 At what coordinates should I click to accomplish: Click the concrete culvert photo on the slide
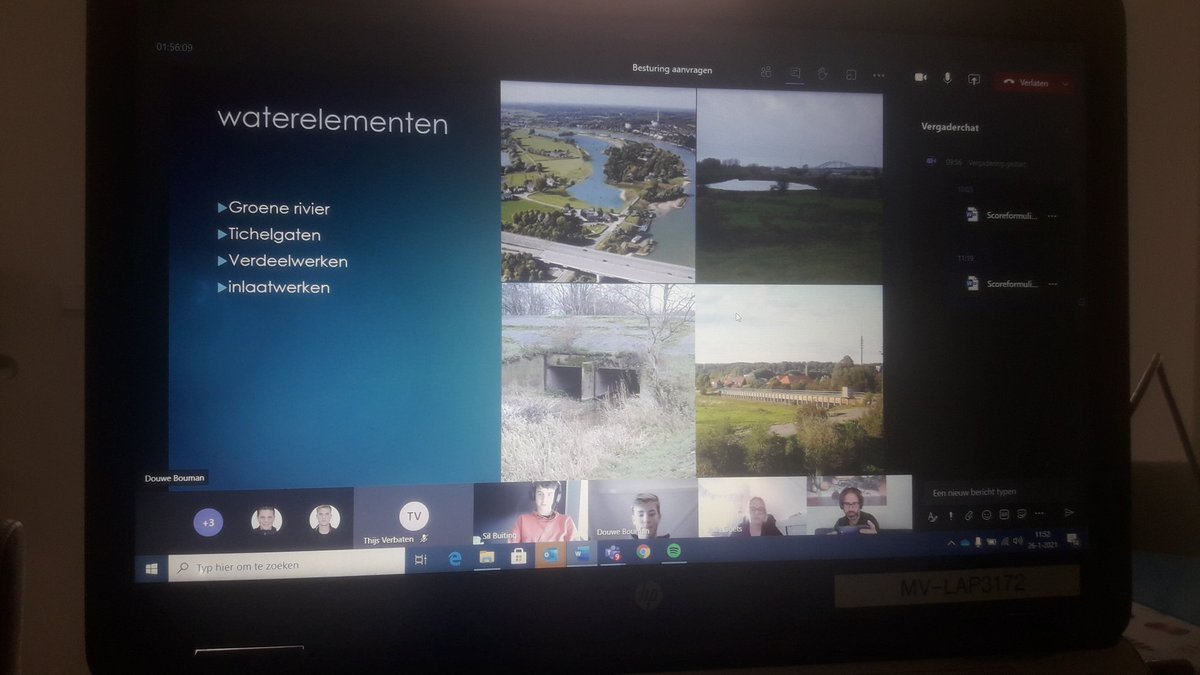598,382
